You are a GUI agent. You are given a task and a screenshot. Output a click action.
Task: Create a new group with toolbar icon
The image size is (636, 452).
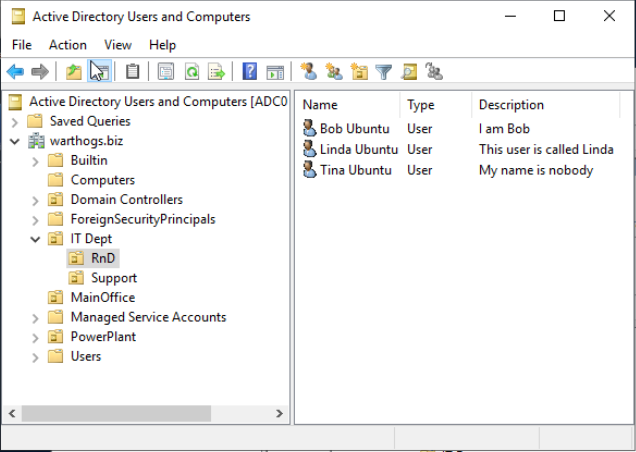pyautogui.click(x=334, y=71)
